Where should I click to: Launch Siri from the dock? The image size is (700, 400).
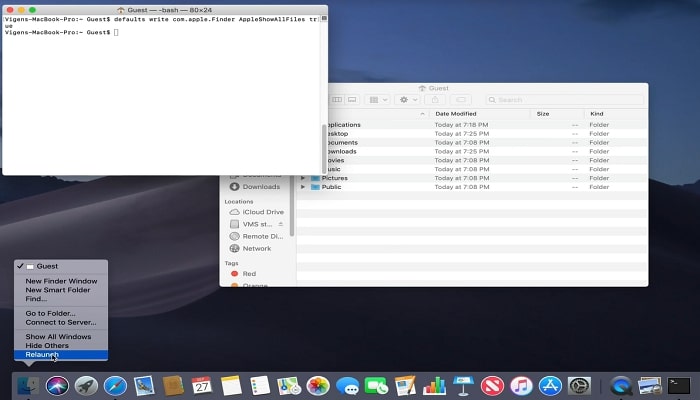point(57,385)
